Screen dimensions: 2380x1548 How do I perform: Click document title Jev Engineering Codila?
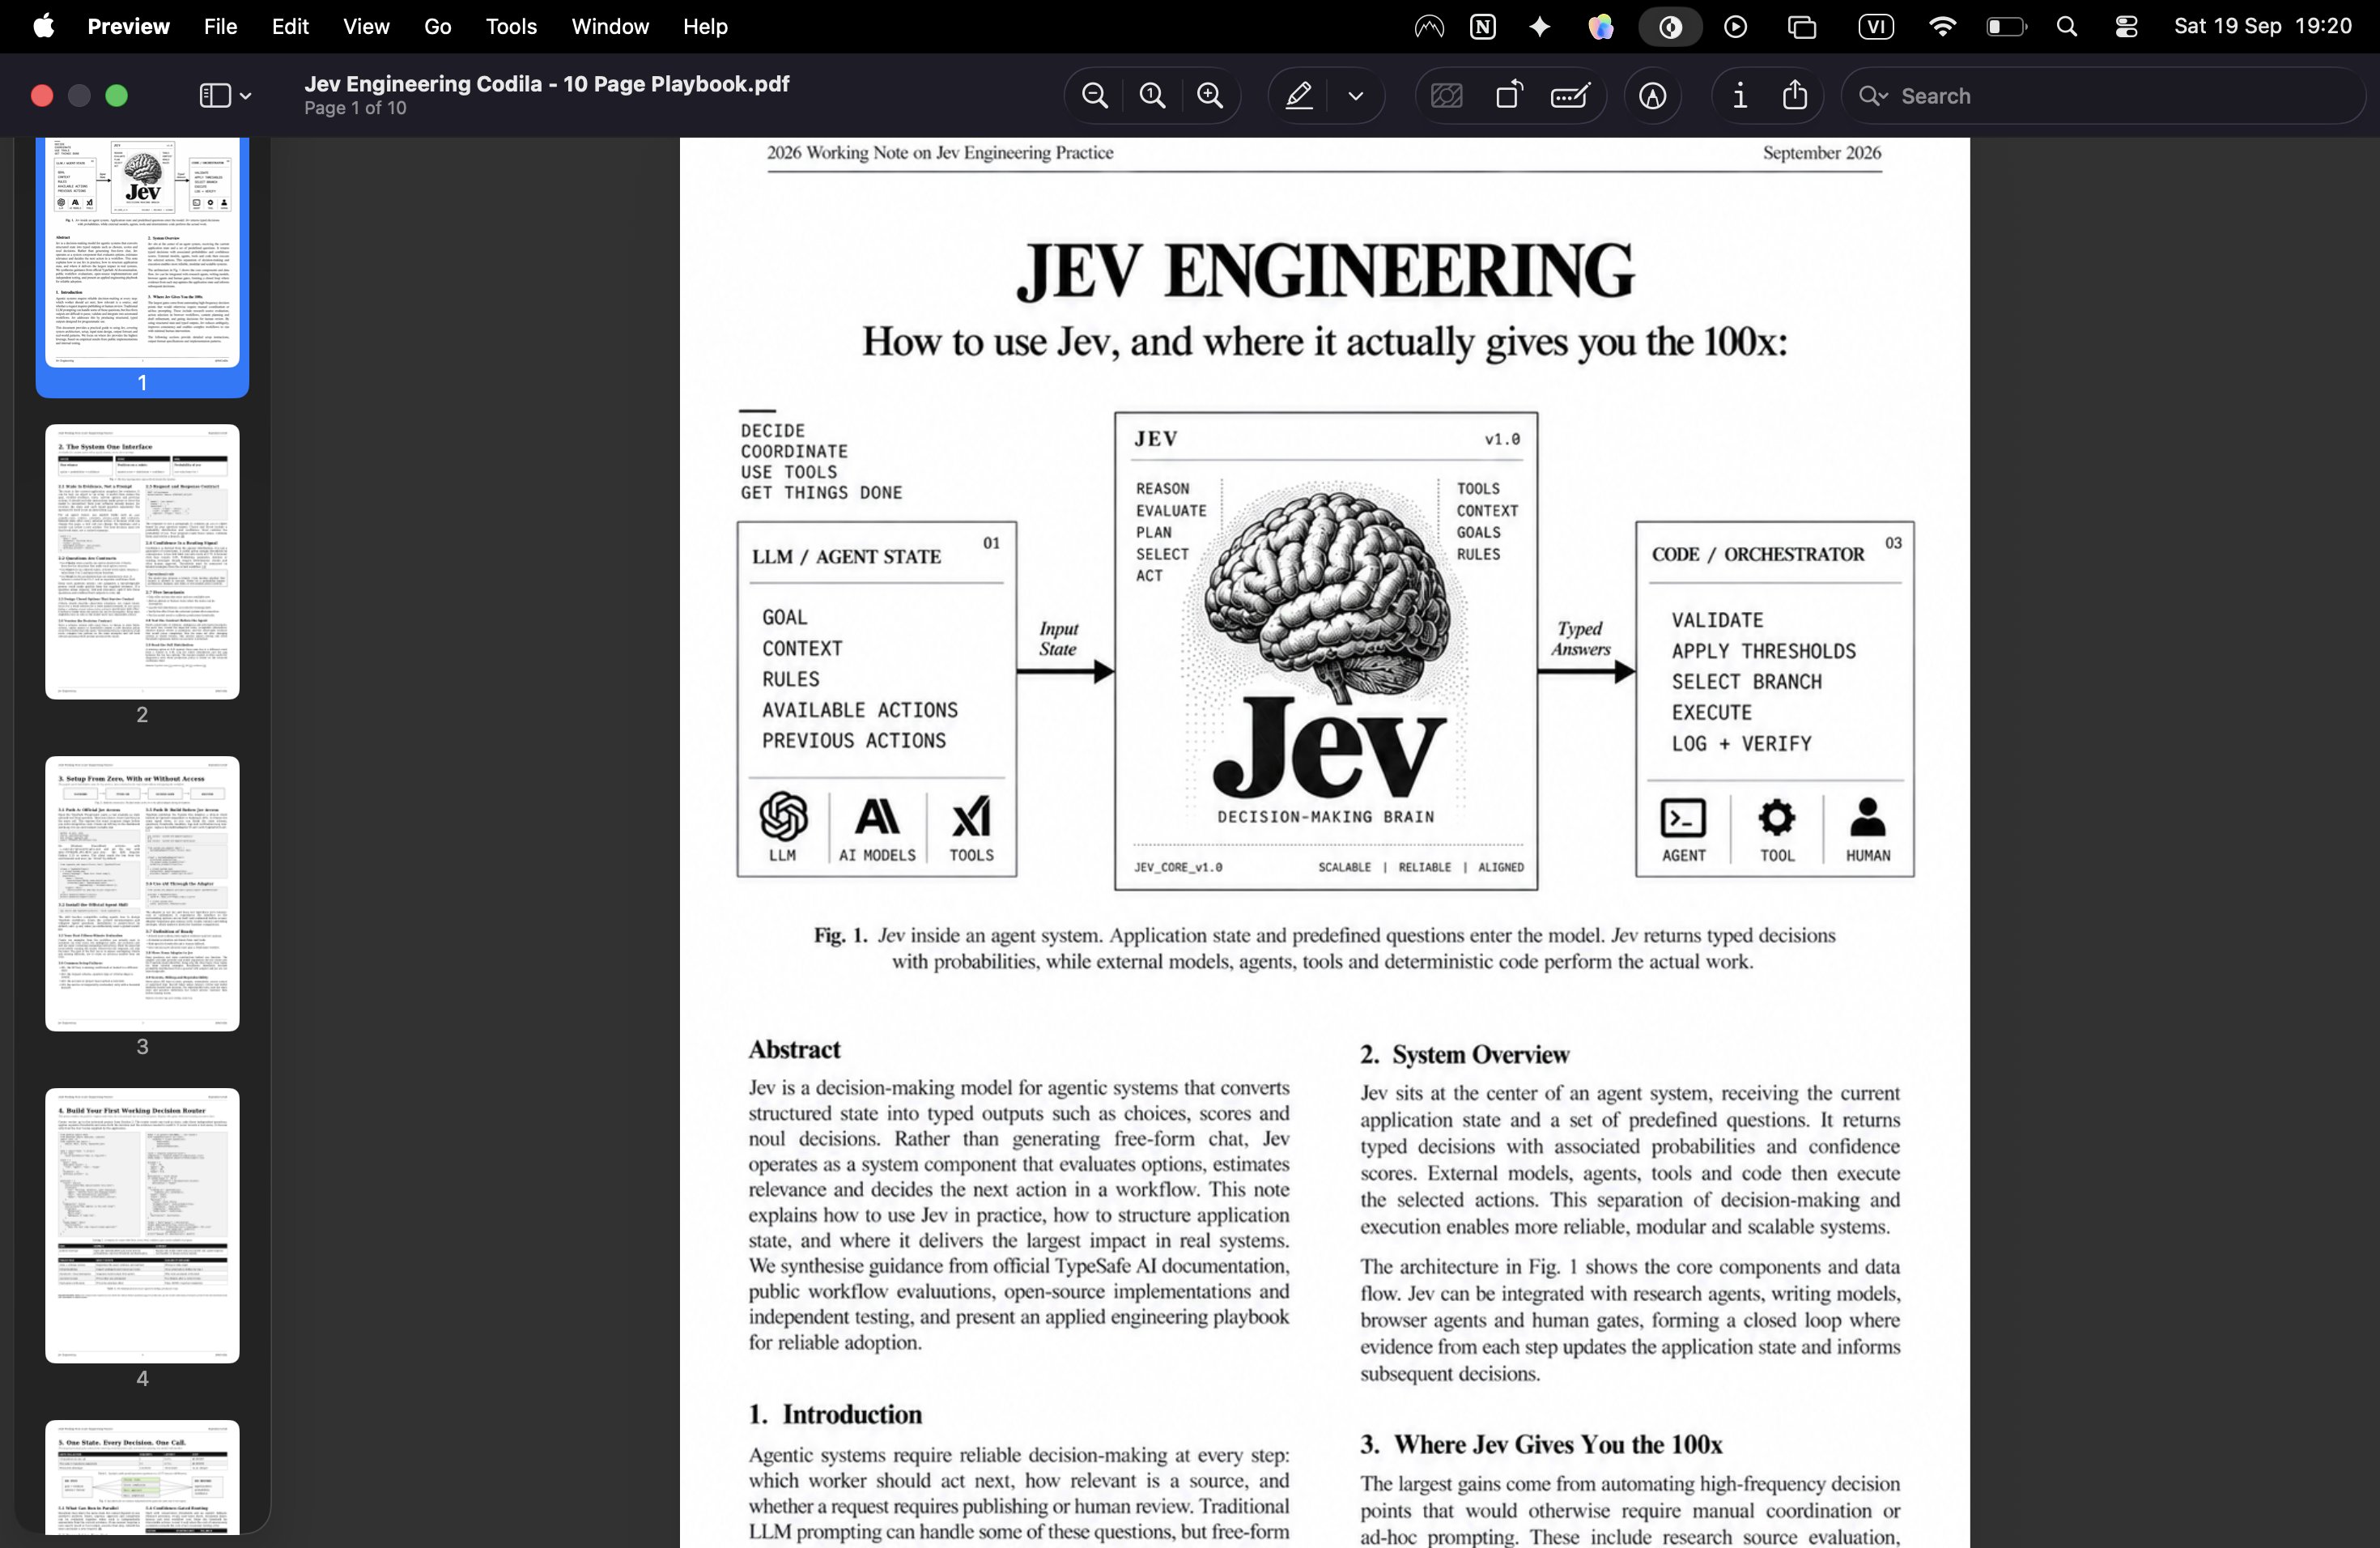point(547,84)
